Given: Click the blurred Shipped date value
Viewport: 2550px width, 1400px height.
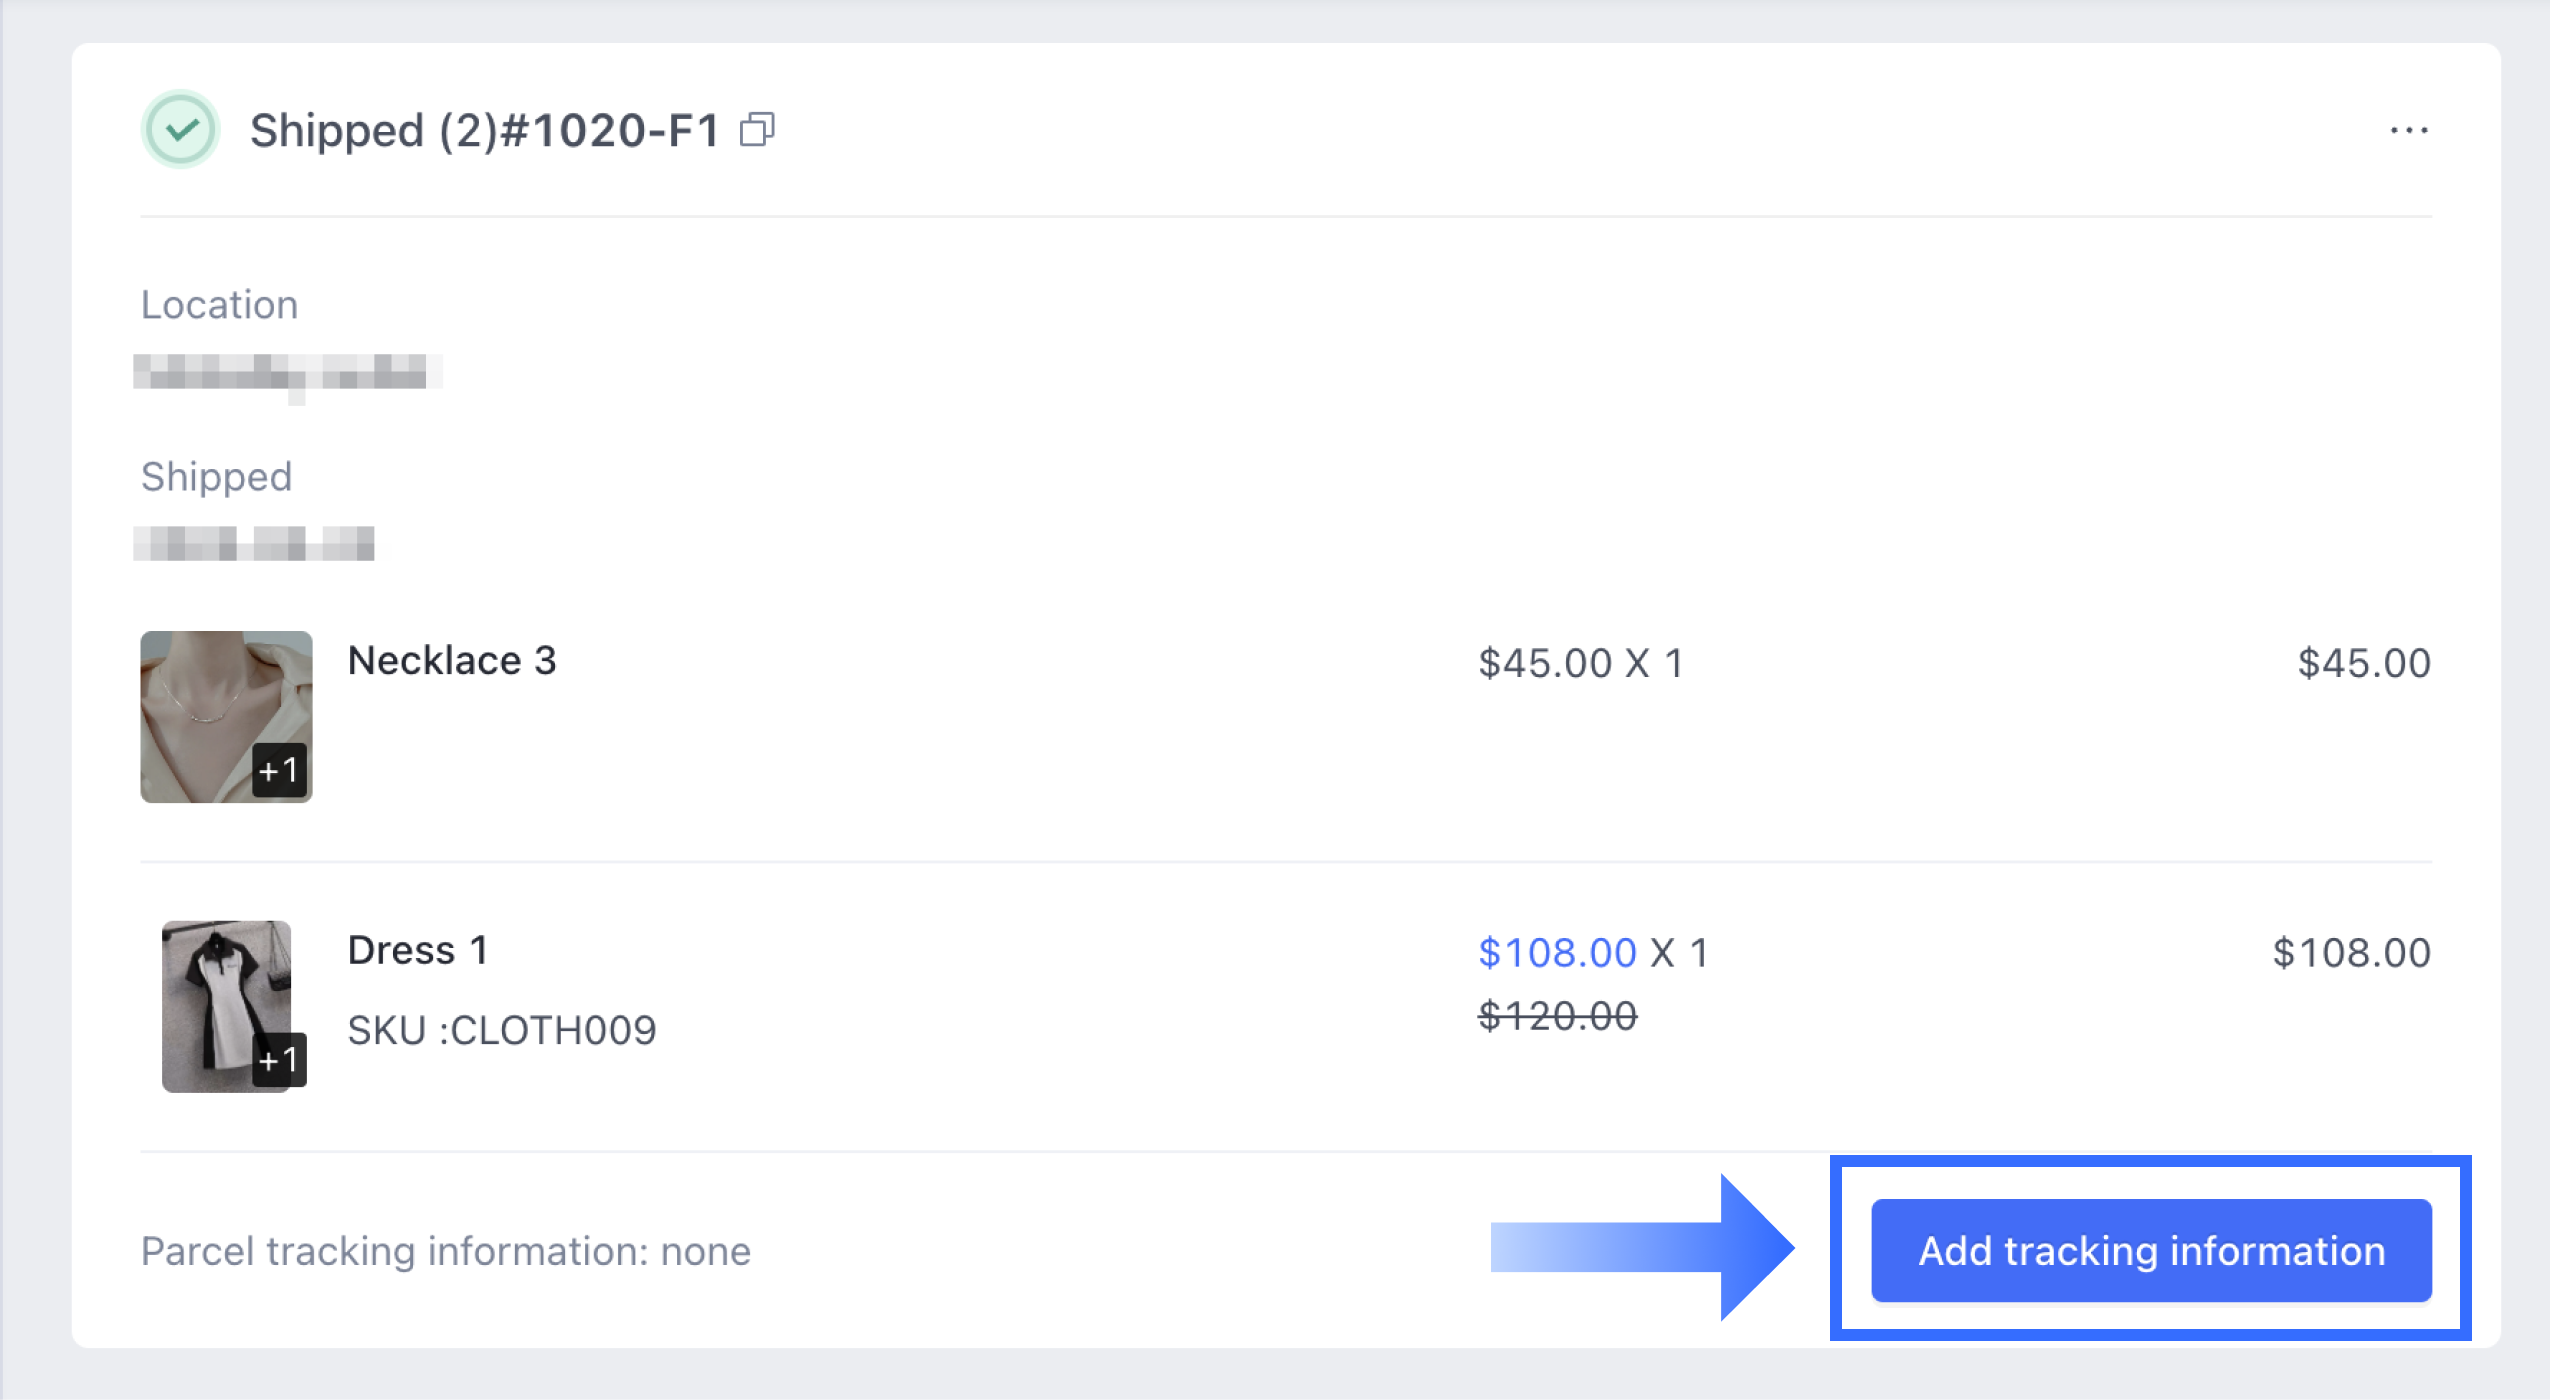Looking at the screenshot, I should (254, 543).
